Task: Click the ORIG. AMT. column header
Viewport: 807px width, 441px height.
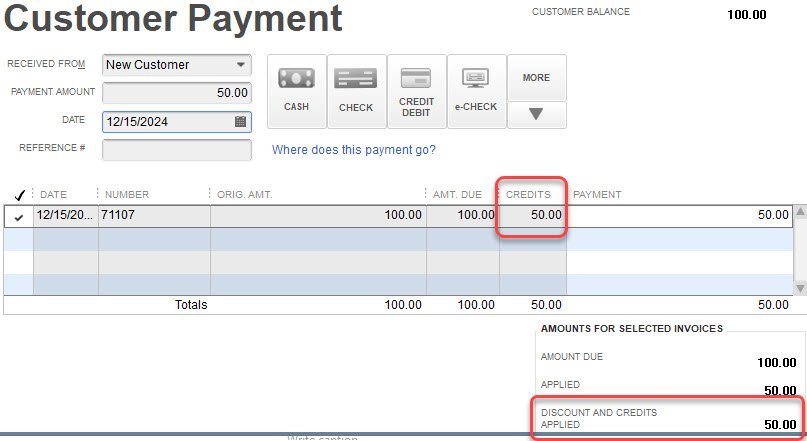Action: (245, 195)
